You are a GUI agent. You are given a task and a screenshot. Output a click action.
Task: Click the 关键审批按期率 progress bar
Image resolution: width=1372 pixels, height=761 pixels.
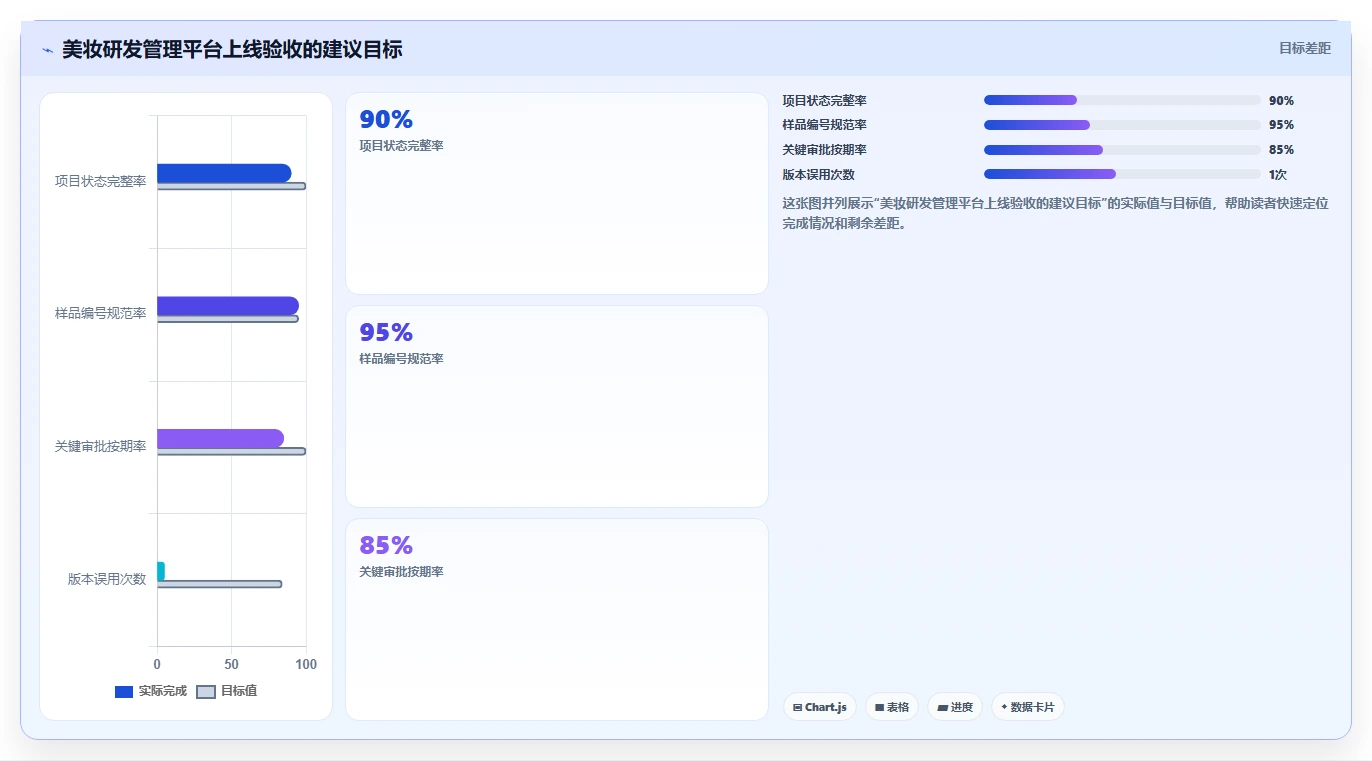coord(1122,150)
